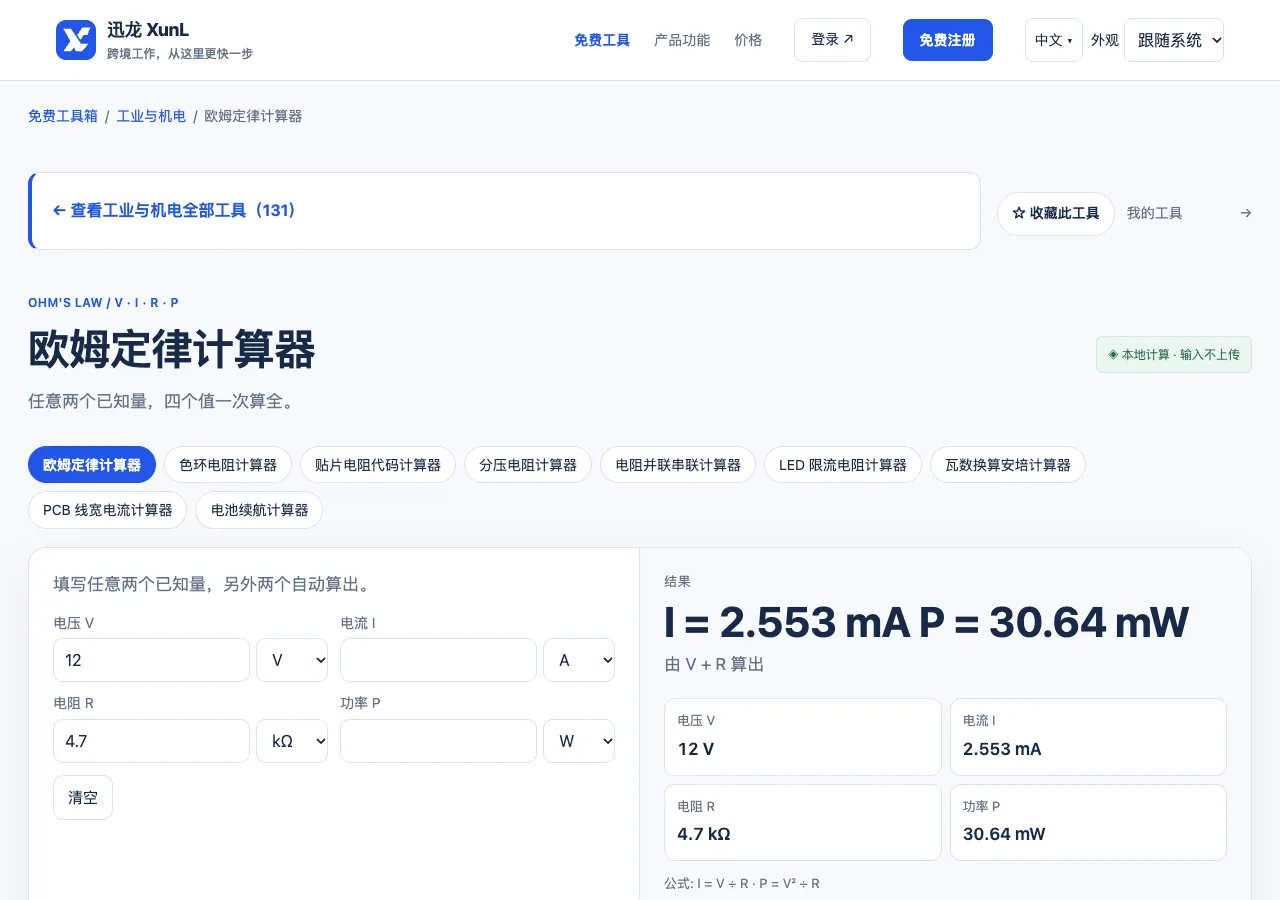Click the 收藏此工具 button
1280x900 pixels.
[1056, 213]
